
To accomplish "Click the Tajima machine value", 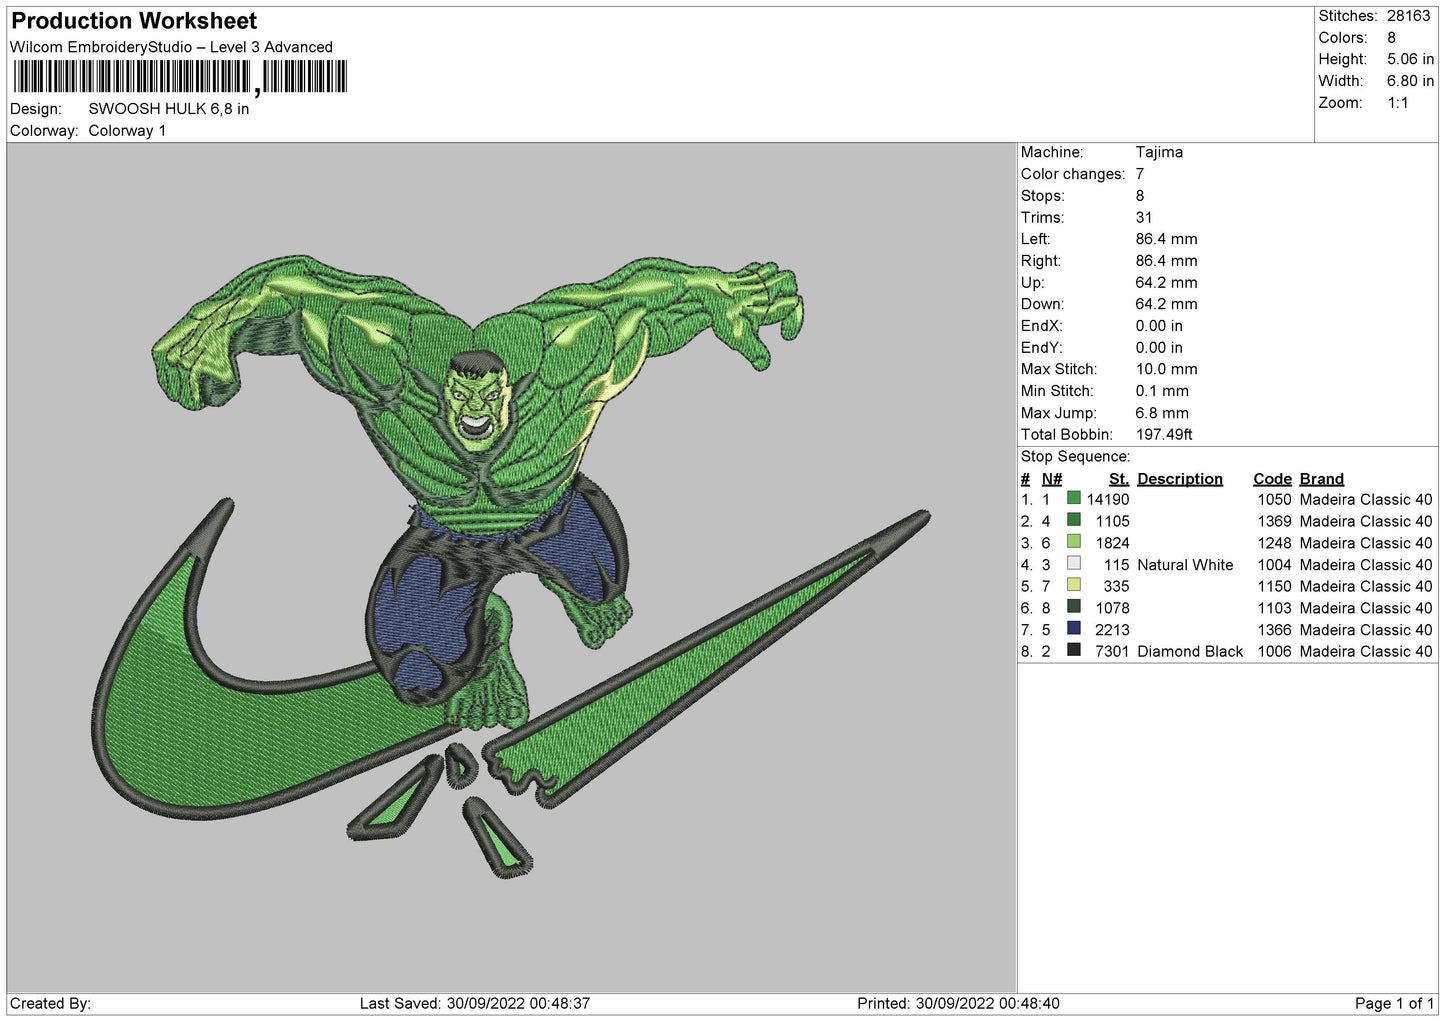I will [1158, 152].
